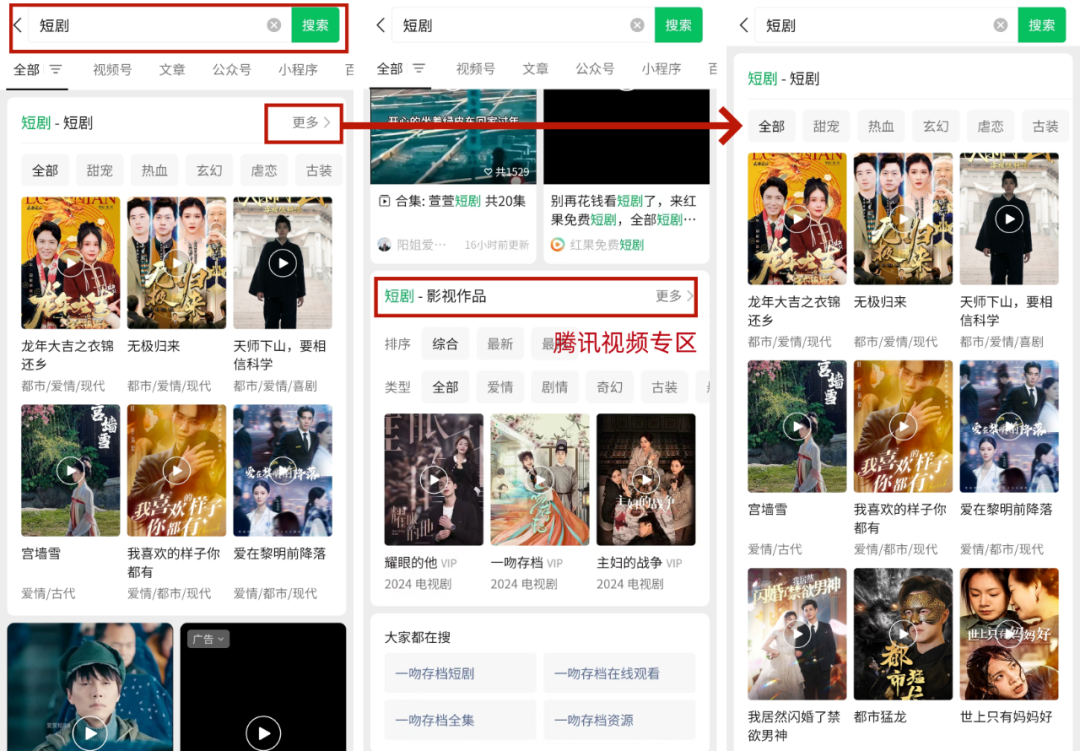
Task: Select 玄幻 genre chip in right panel
Action: (936, 127)
